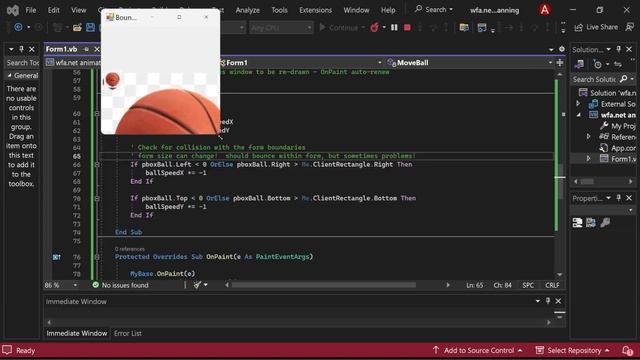Click the Navigate Backward arrow icon
Screen dimensions: 640x360
point(18,27)
